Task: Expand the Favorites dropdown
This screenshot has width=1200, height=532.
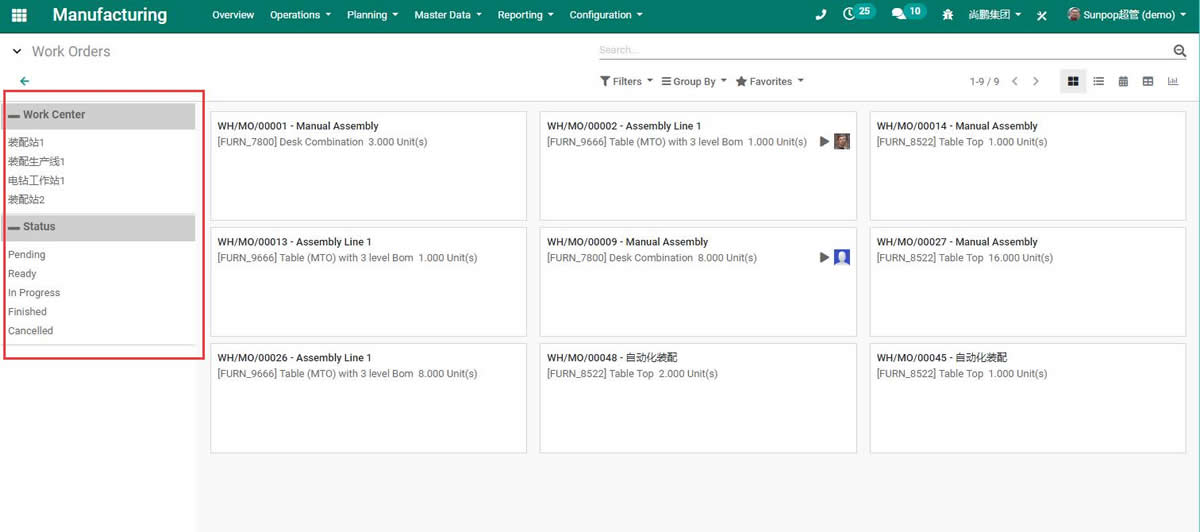Action: point(769,81)
